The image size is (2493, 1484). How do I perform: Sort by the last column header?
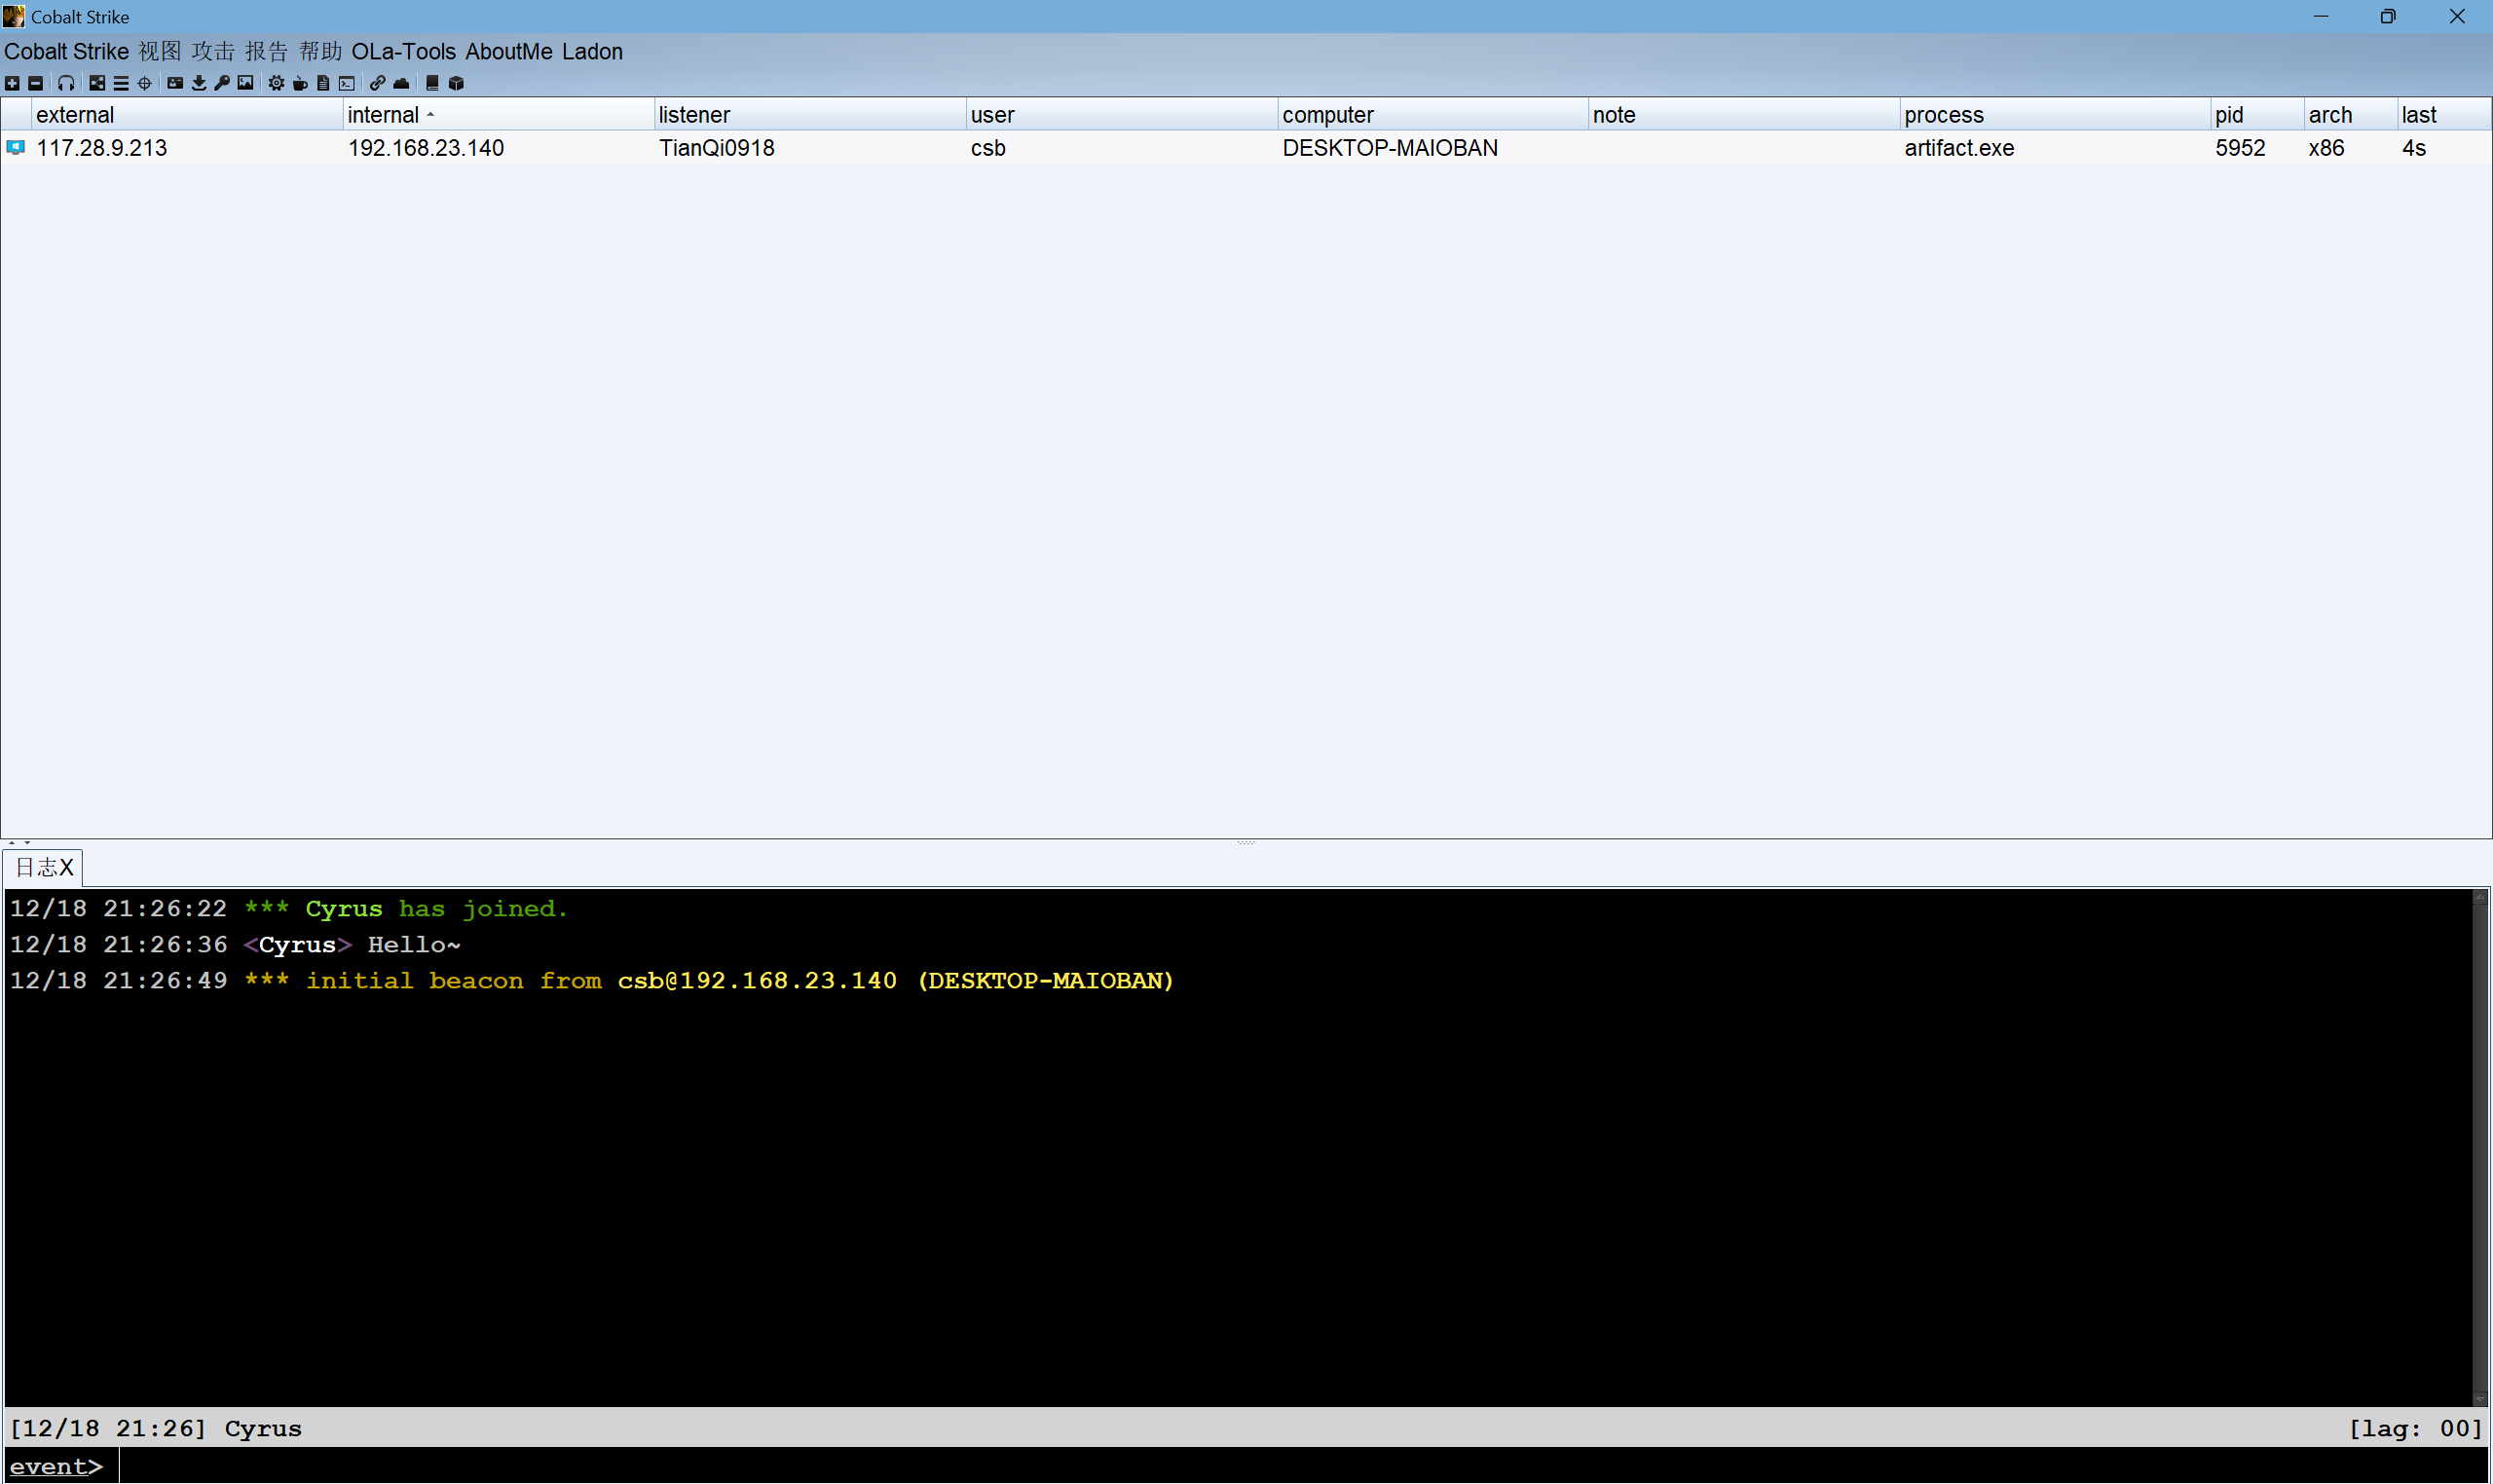[x=2444, y=115]
